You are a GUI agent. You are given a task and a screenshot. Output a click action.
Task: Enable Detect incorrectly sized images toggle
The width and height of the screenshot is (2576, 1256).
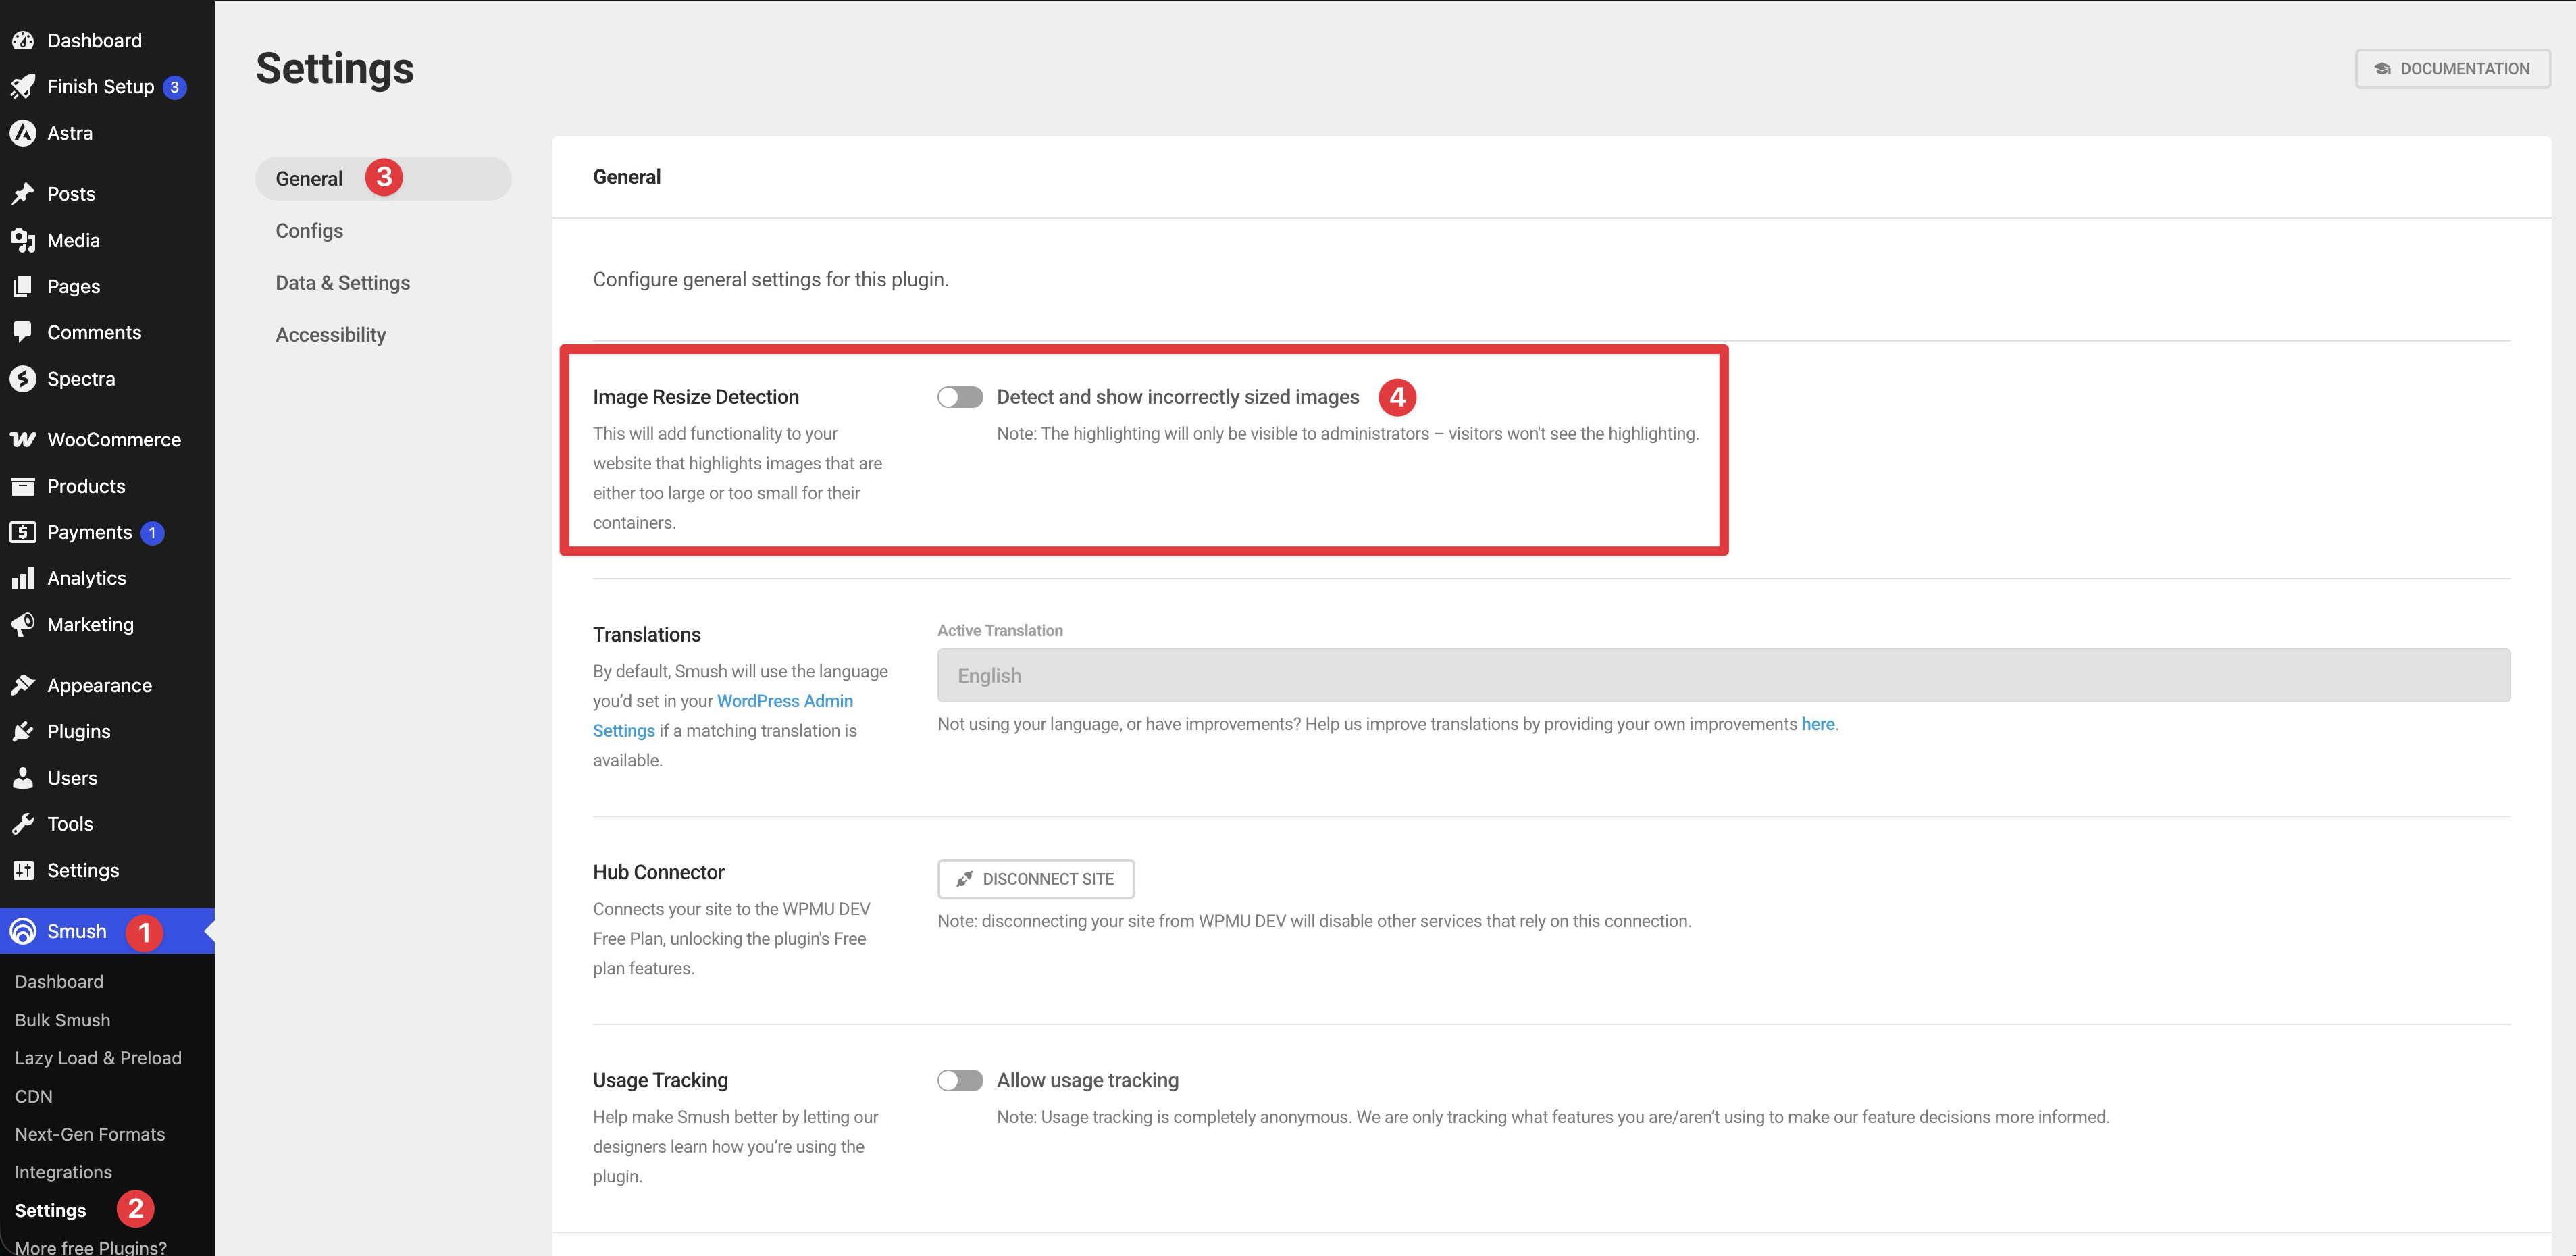(959, 397)
